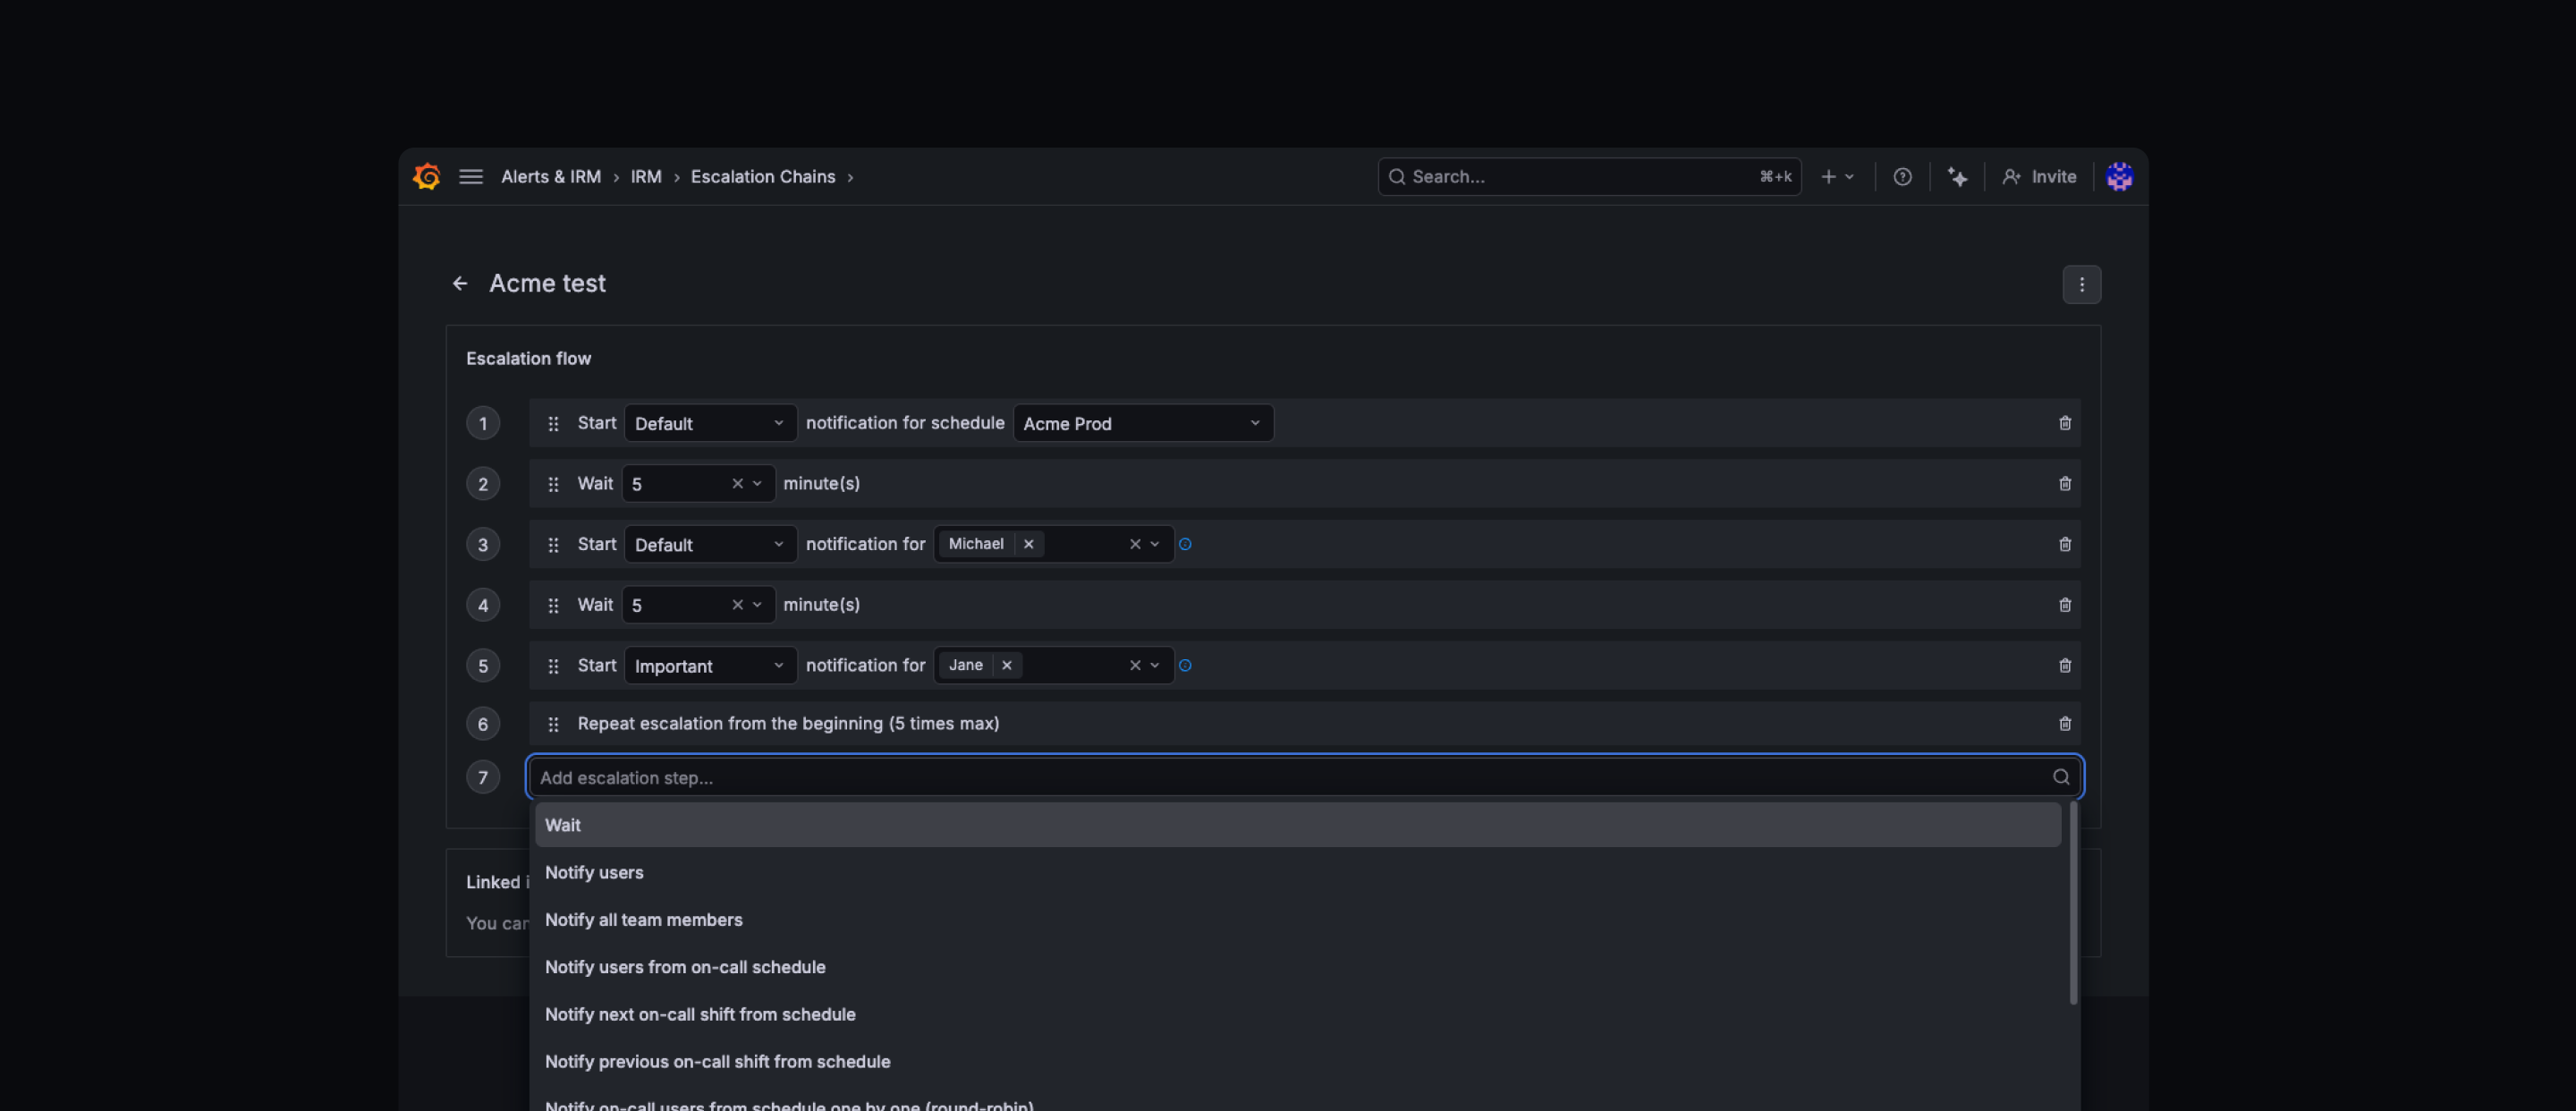Viewport: 2576px width, 1111px height.
Task: Grab the drag handle of step 1
Action: click(553, 424)
